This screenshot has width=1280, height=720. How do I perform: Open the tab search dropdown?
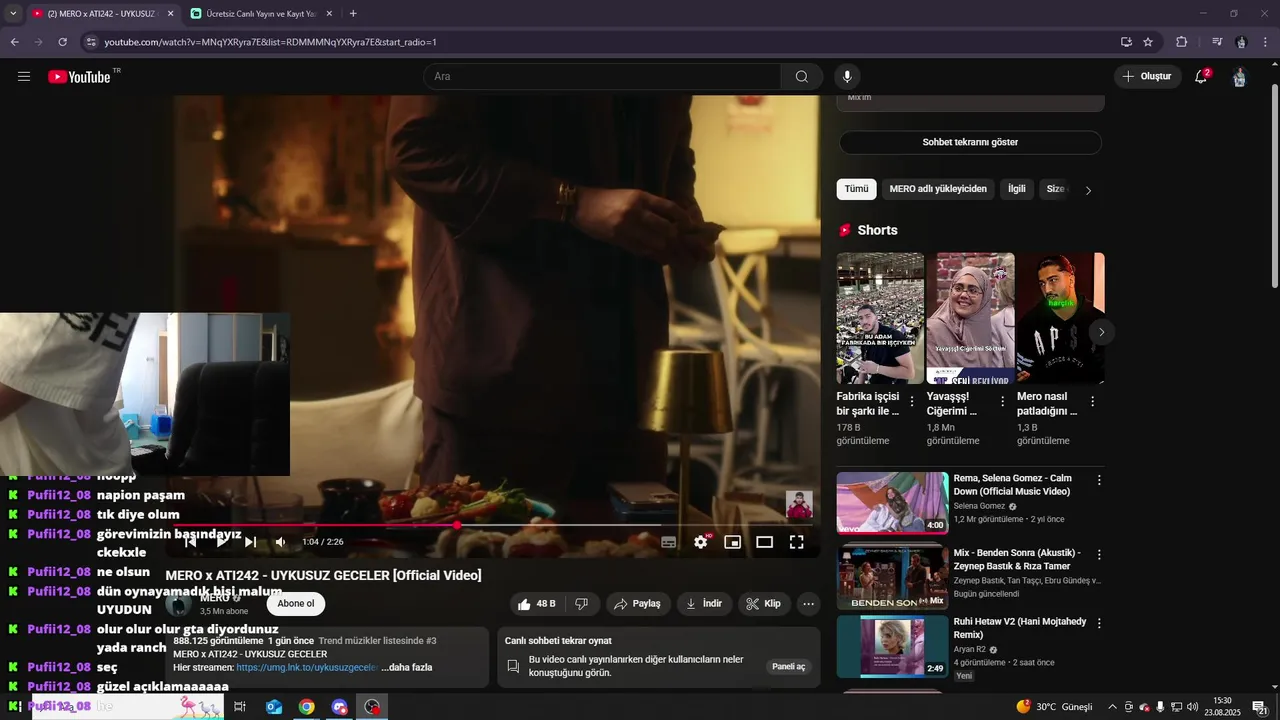coord(13,14)
